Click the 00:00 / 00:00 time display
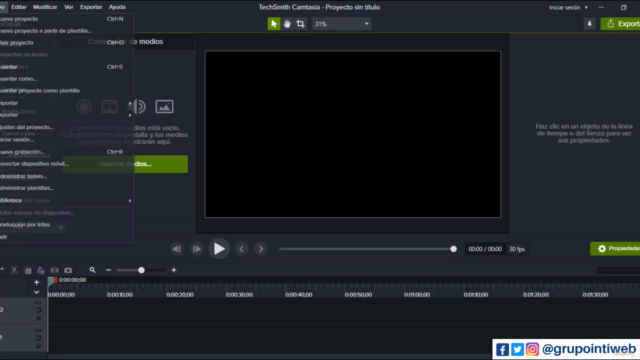The image size is (640, 360). 485,249
